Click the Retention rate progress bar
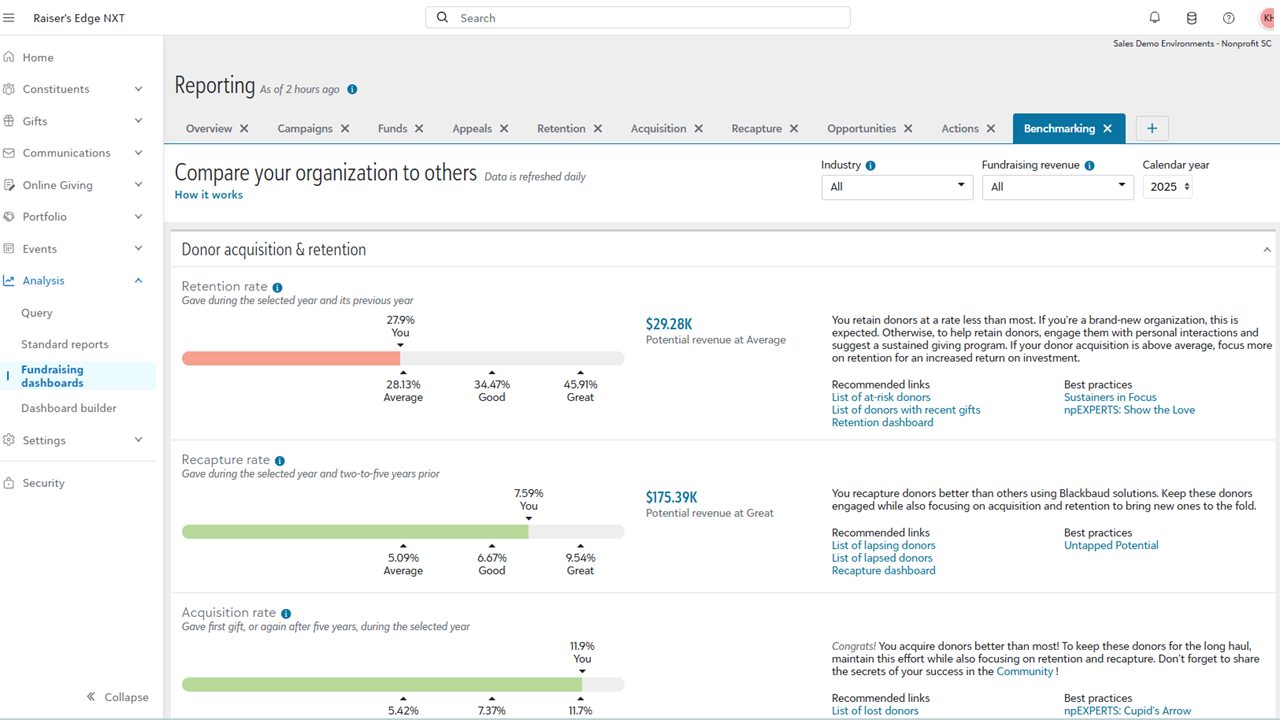Viewport: 1280px width, 720px height. (402, 359)
